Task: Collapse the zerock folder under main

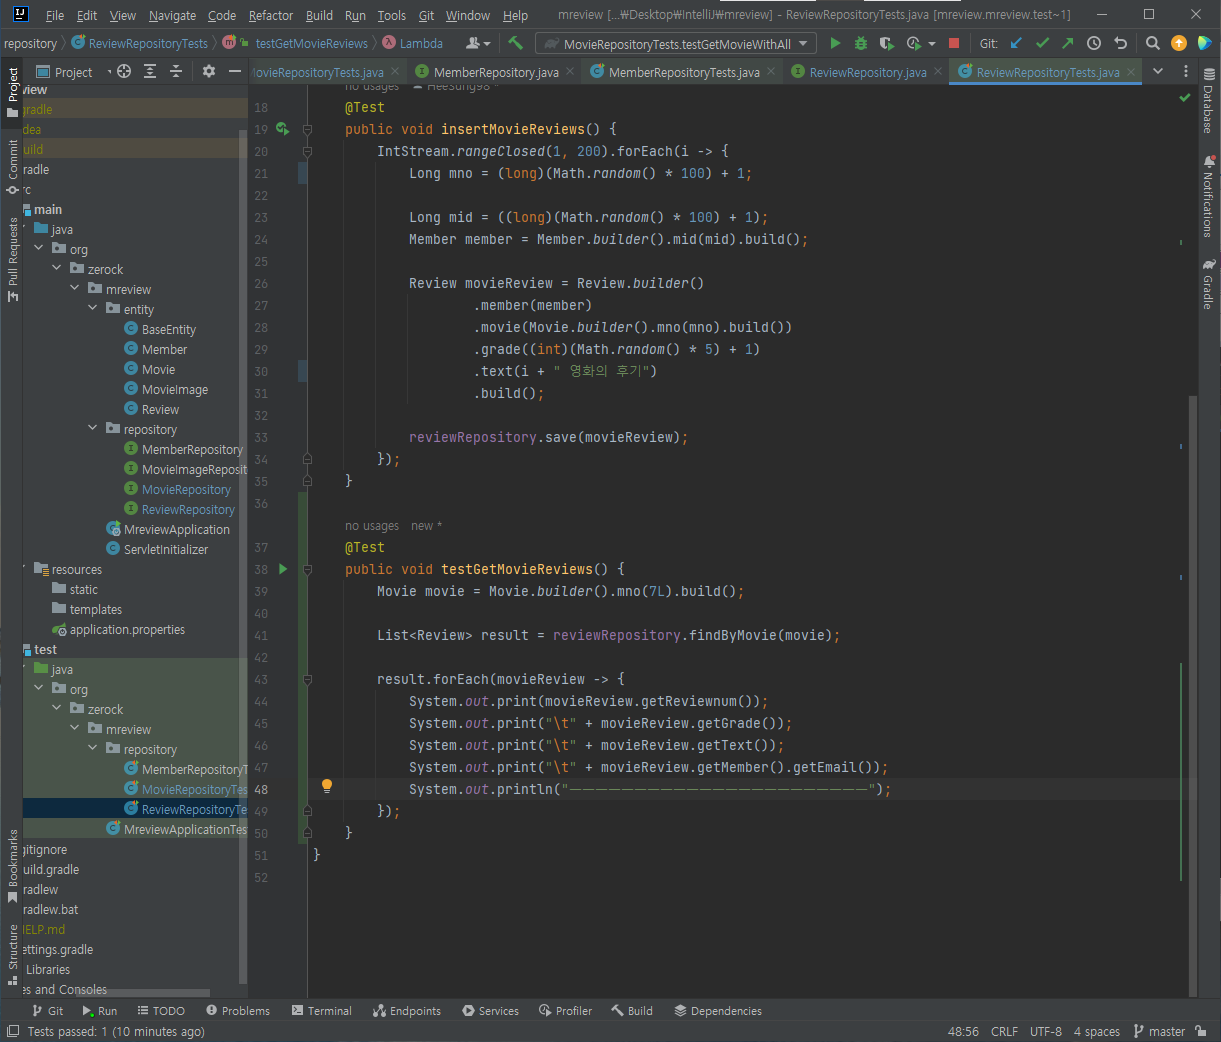Action: pyautogui.click(x=57, y=269)
